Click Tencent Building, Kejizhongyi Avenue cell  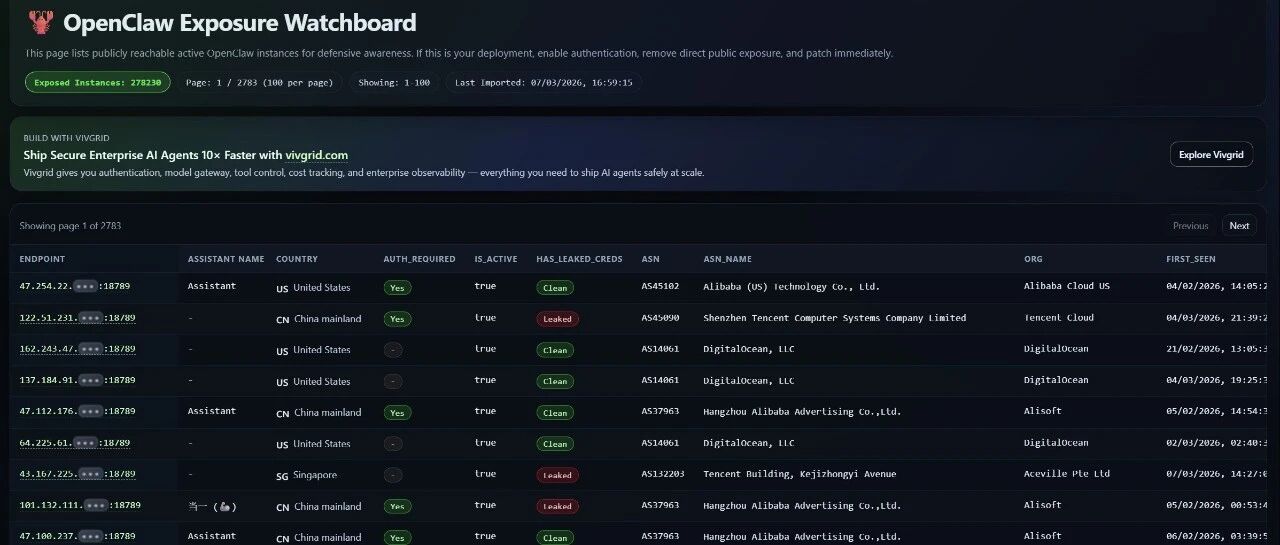click(799, 474)
